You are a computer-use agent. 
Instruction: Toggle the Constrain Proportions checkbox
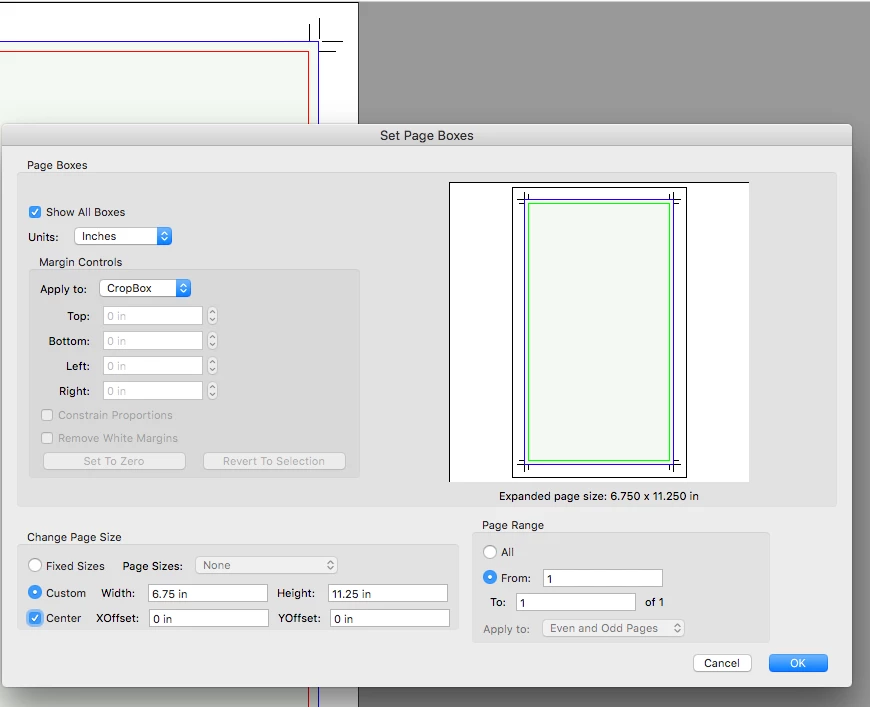pyautogui.click(x=47, y=415)
